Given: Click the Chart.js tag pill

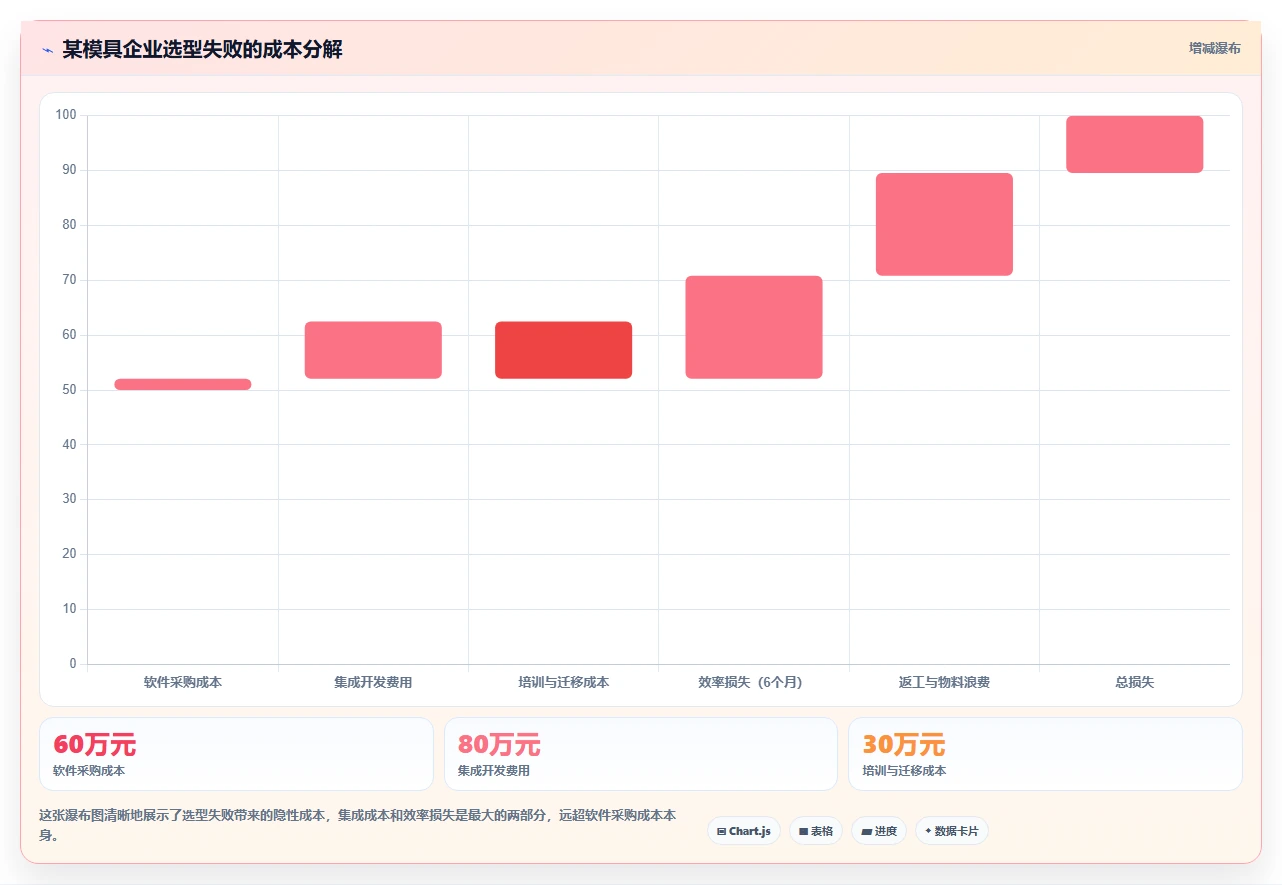Looking at the screenshot, I should [744, 831].
